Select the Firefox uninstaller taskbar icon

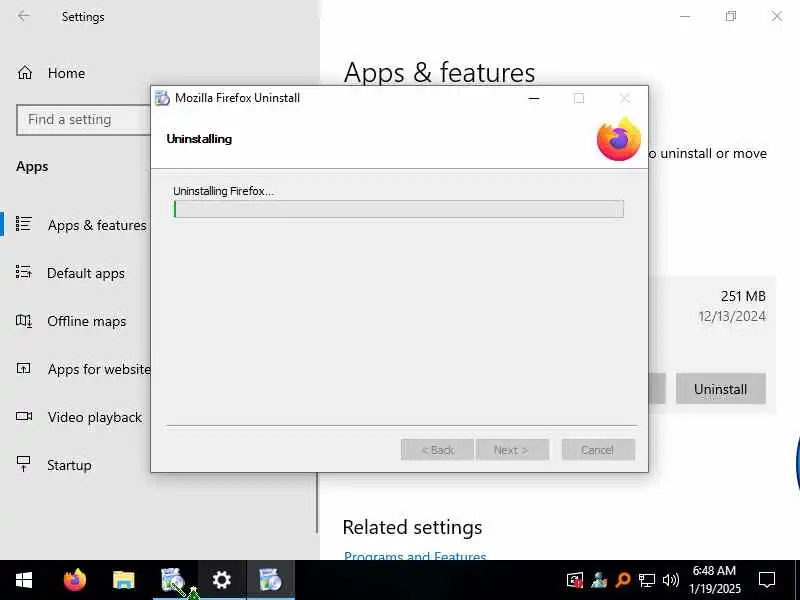point(270,580)
